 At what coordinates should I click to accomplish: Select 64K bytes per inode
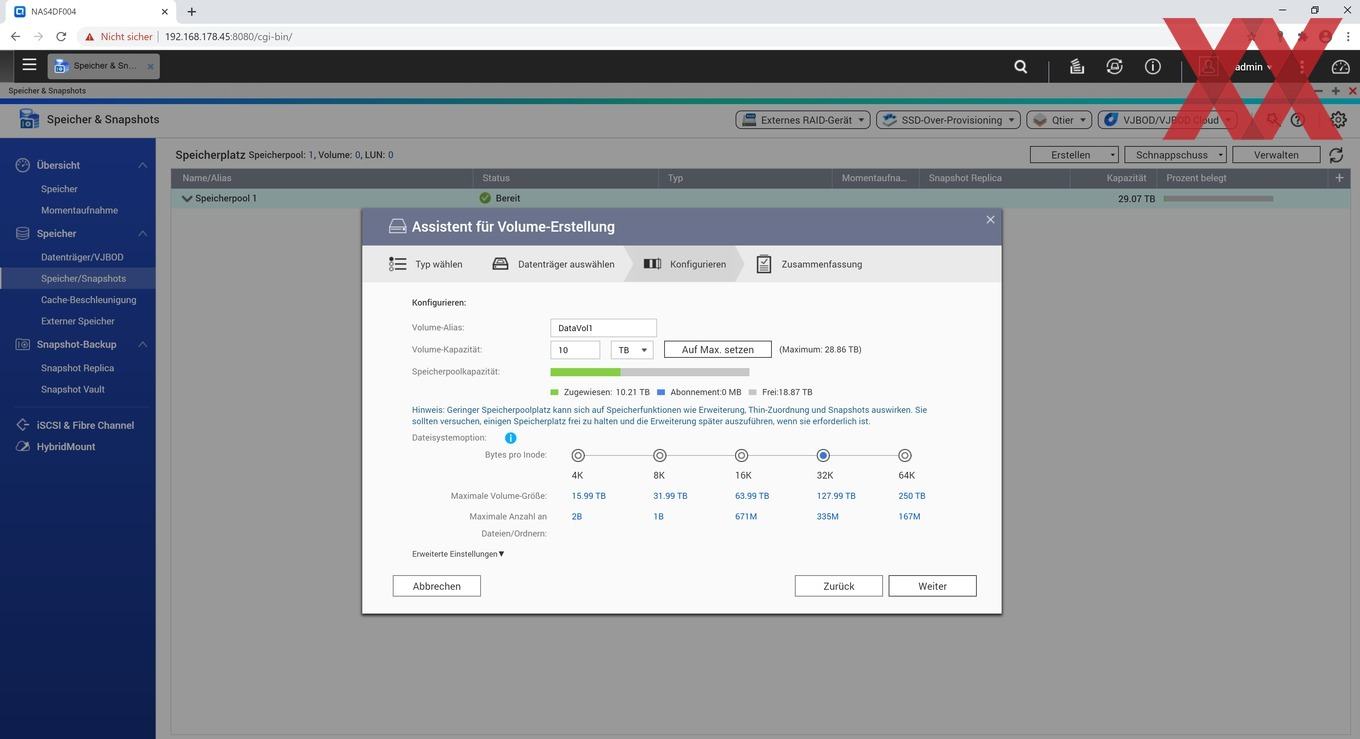tap(905, 456)
